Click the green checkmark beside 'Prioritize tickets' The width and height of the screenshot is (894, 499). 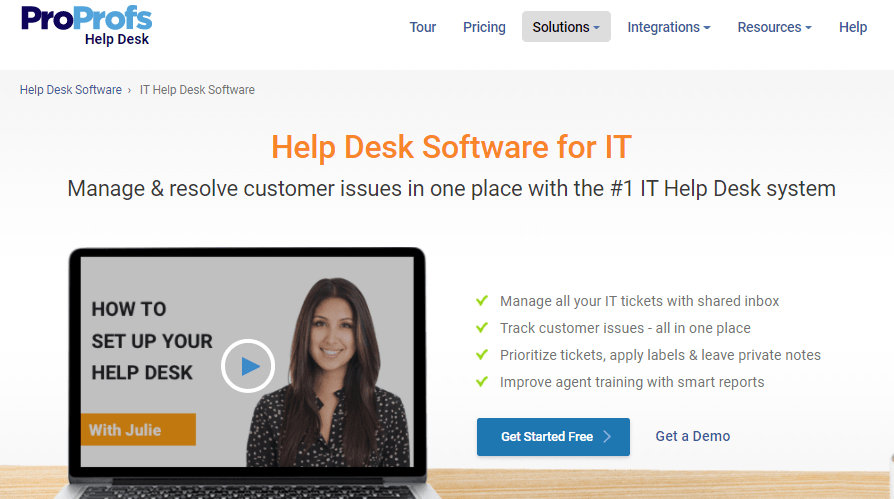point(482,355)
